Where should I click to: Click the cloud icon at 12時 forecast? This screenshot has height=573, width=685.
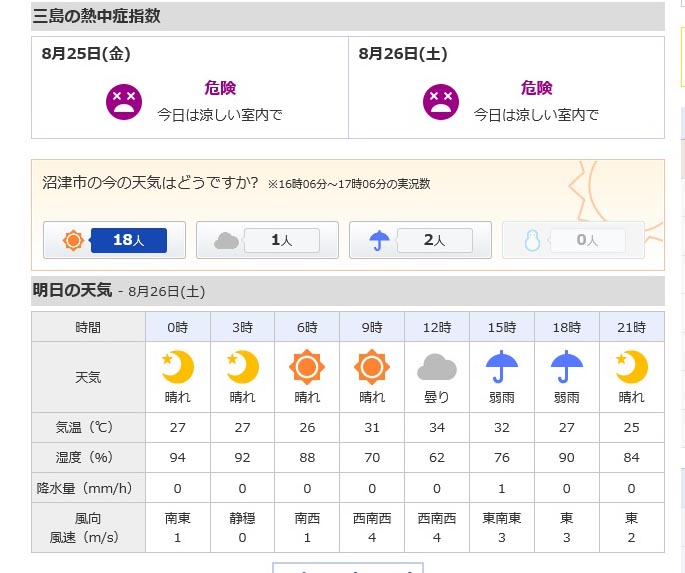pyautogui.click(x=437, y=367)
